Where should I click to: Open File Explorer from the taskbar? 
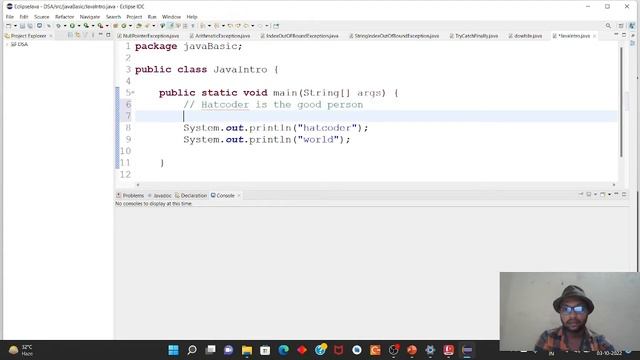point(247,350)
